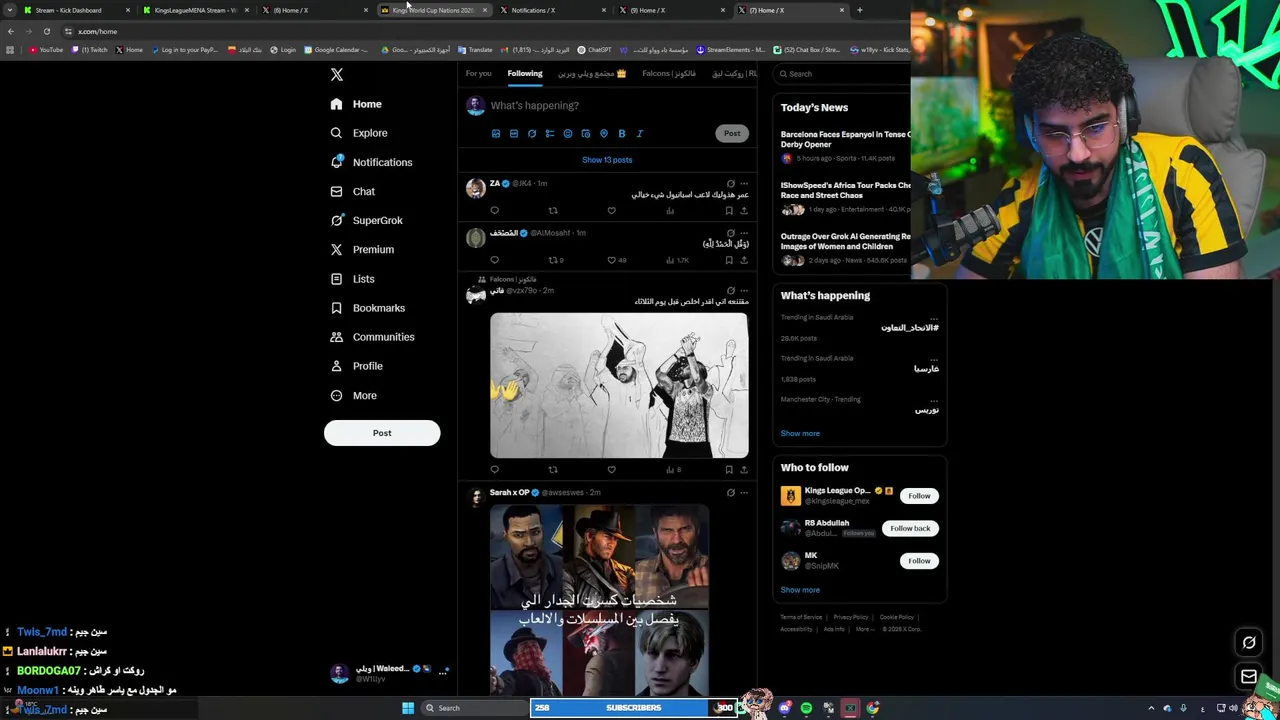Open IShowSpeed's Africa Tour news item
Screen dimensions: 1280x720
[x=846, y=190]
